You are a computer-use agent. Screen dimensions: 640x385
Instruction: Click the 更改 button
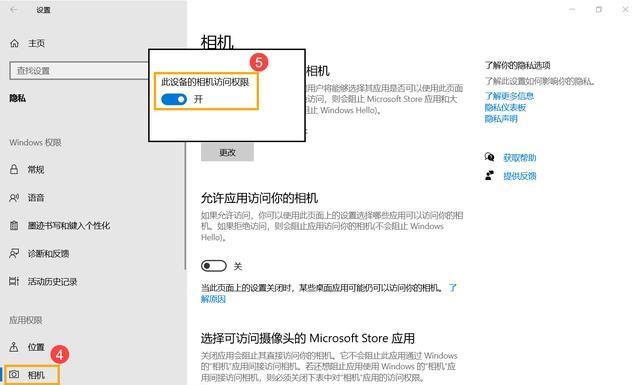(x=227, y=152)
